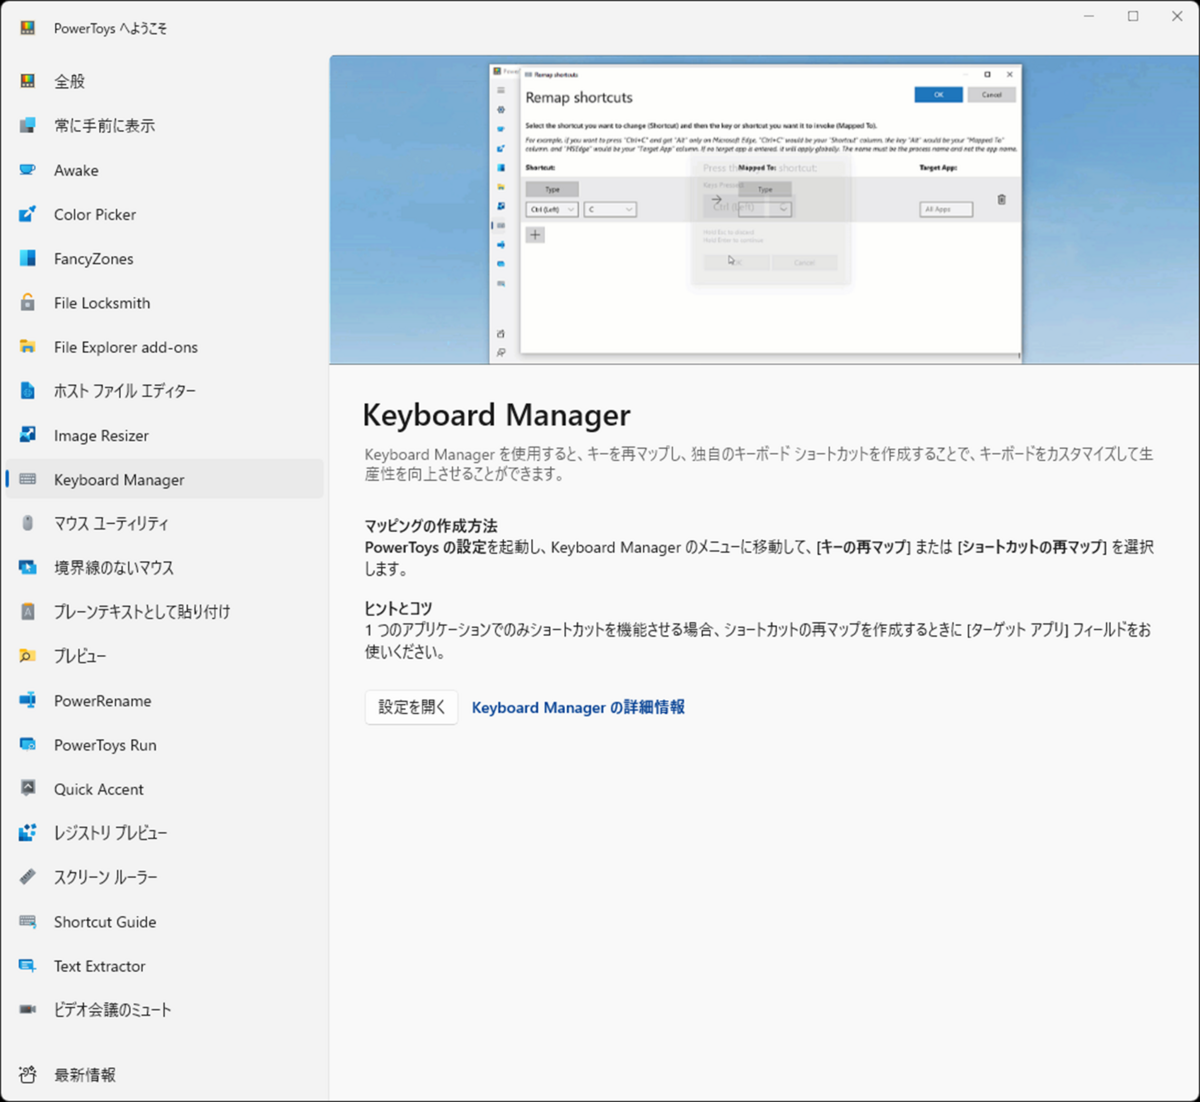Click the PowerToys logo in title bar
This screenshot has width=1200, height=1102.
pos(28,28)
